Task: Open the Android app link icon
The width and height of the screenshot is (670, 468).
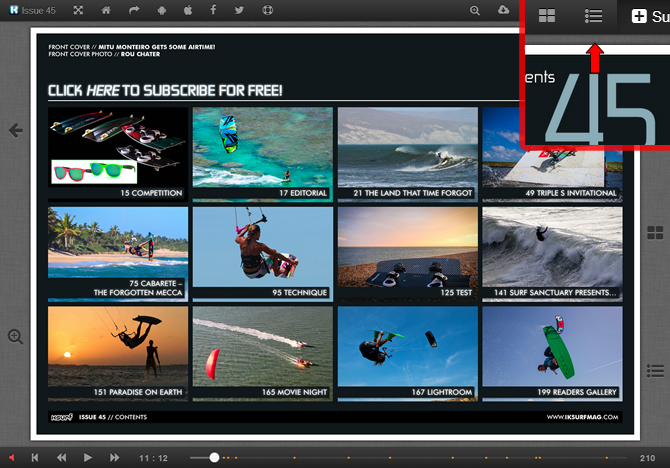Action: [x=162, y=10]
